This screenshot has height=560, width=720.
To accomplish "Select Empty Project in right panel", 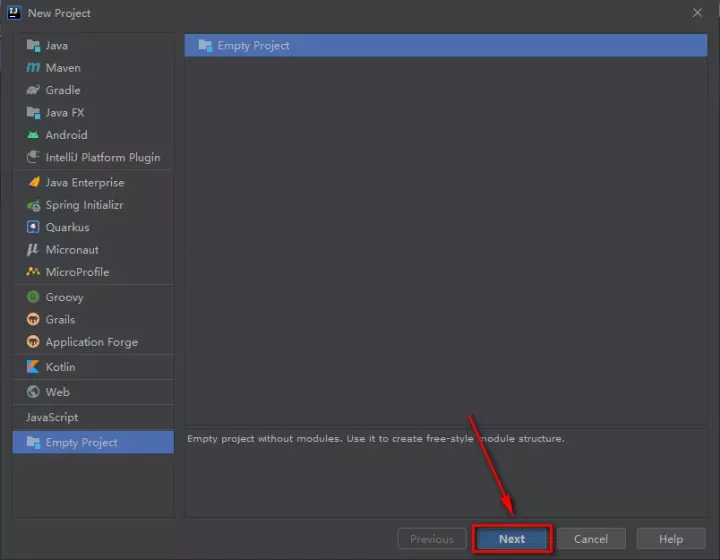I will pos(253,45).
